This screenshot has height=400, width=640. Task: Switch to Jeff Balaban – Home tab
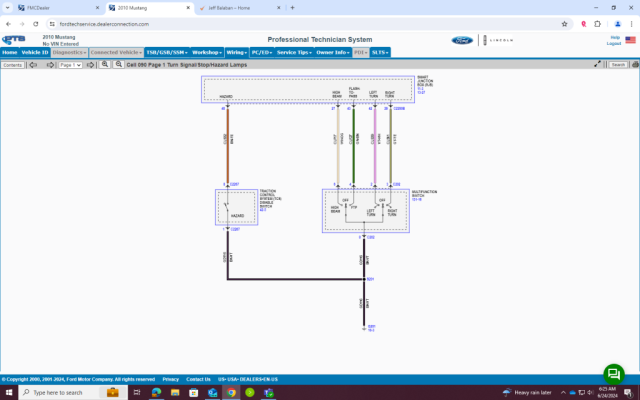pos(240,8)
